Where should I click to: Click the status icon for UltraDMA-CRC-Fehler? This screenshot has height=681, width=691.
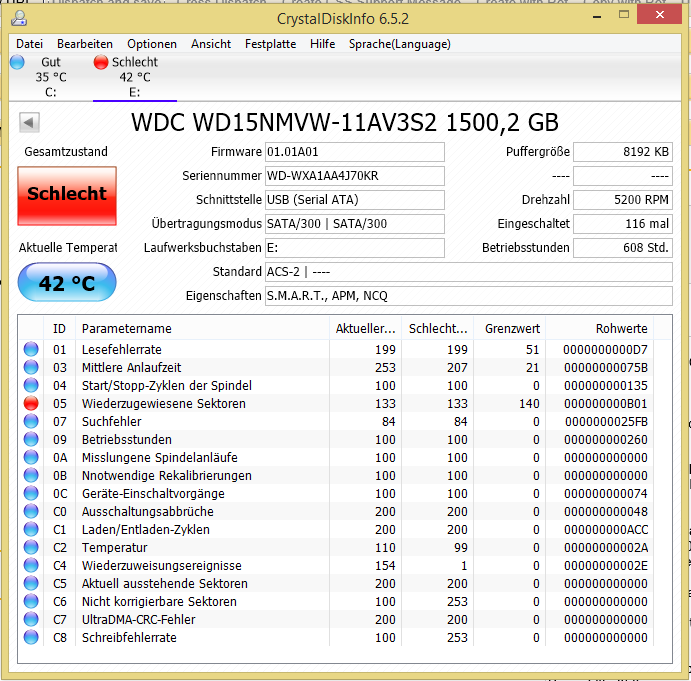[31, 619]
